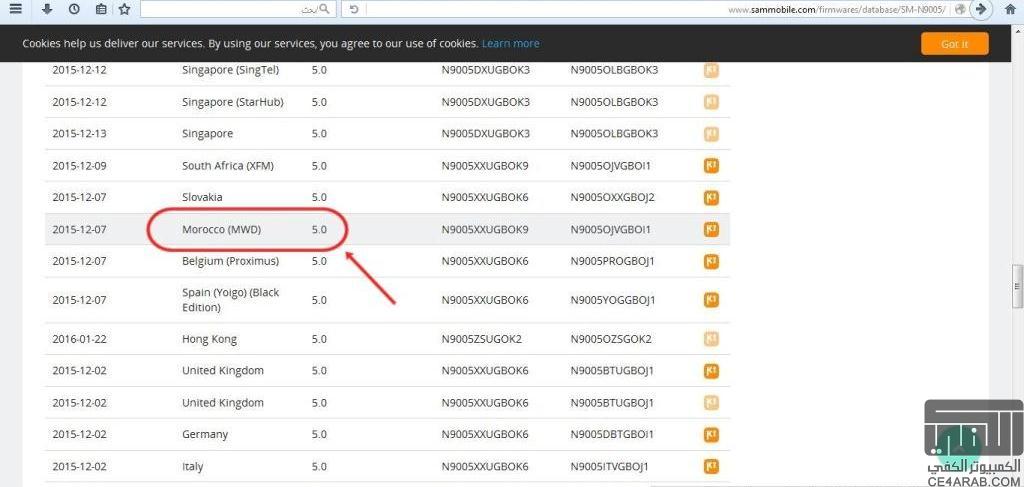Download icon for Singapore (StarHub) firmware
Viewport: 1024px width, 487px height.
711,102
